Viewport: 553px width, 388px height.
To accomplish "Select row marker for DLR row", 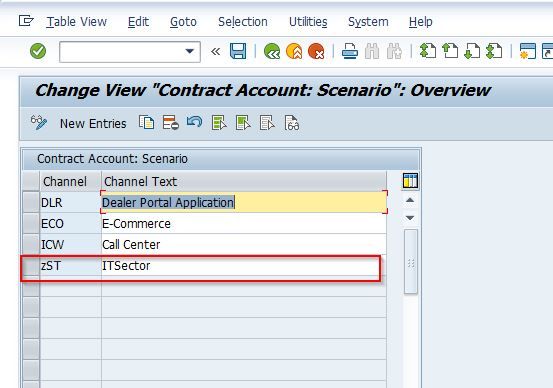I will [31, 202].
